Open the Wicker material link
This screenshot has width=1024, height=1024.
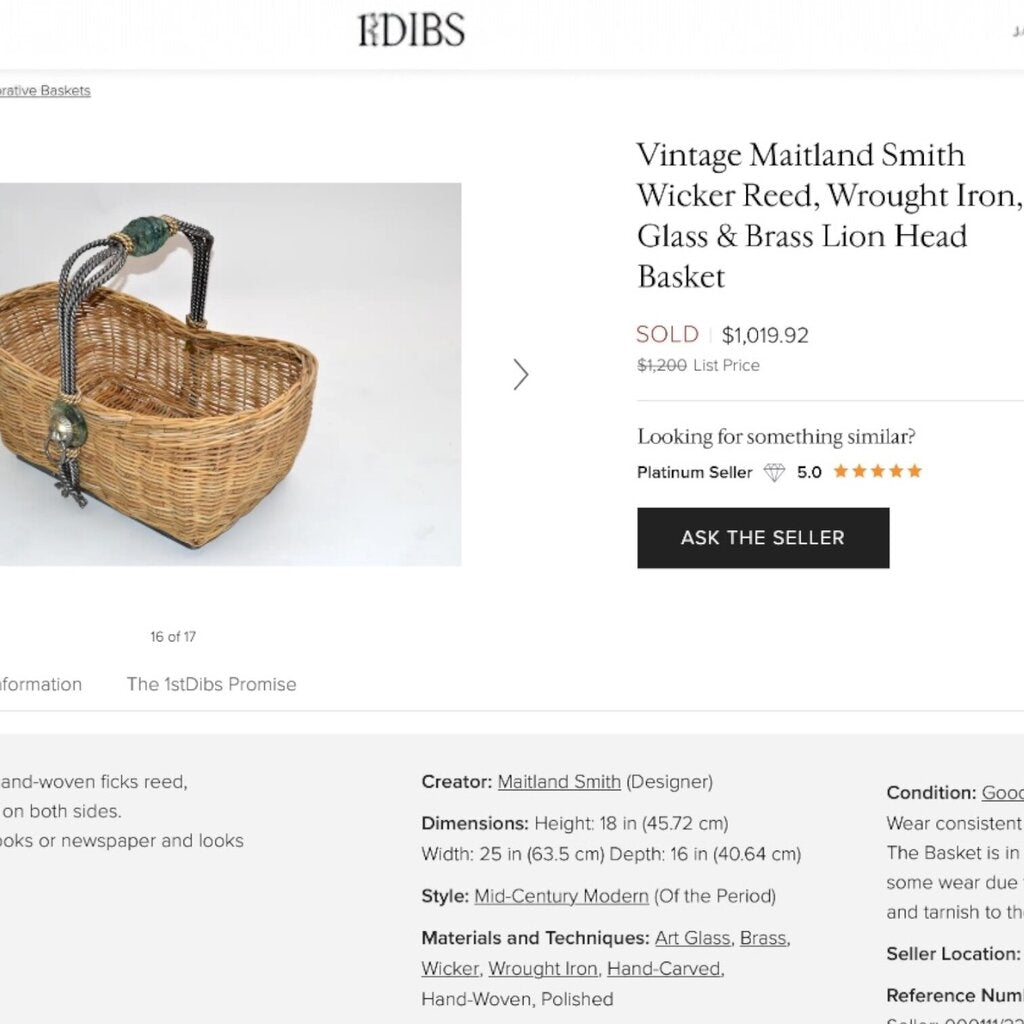point(449,968)
